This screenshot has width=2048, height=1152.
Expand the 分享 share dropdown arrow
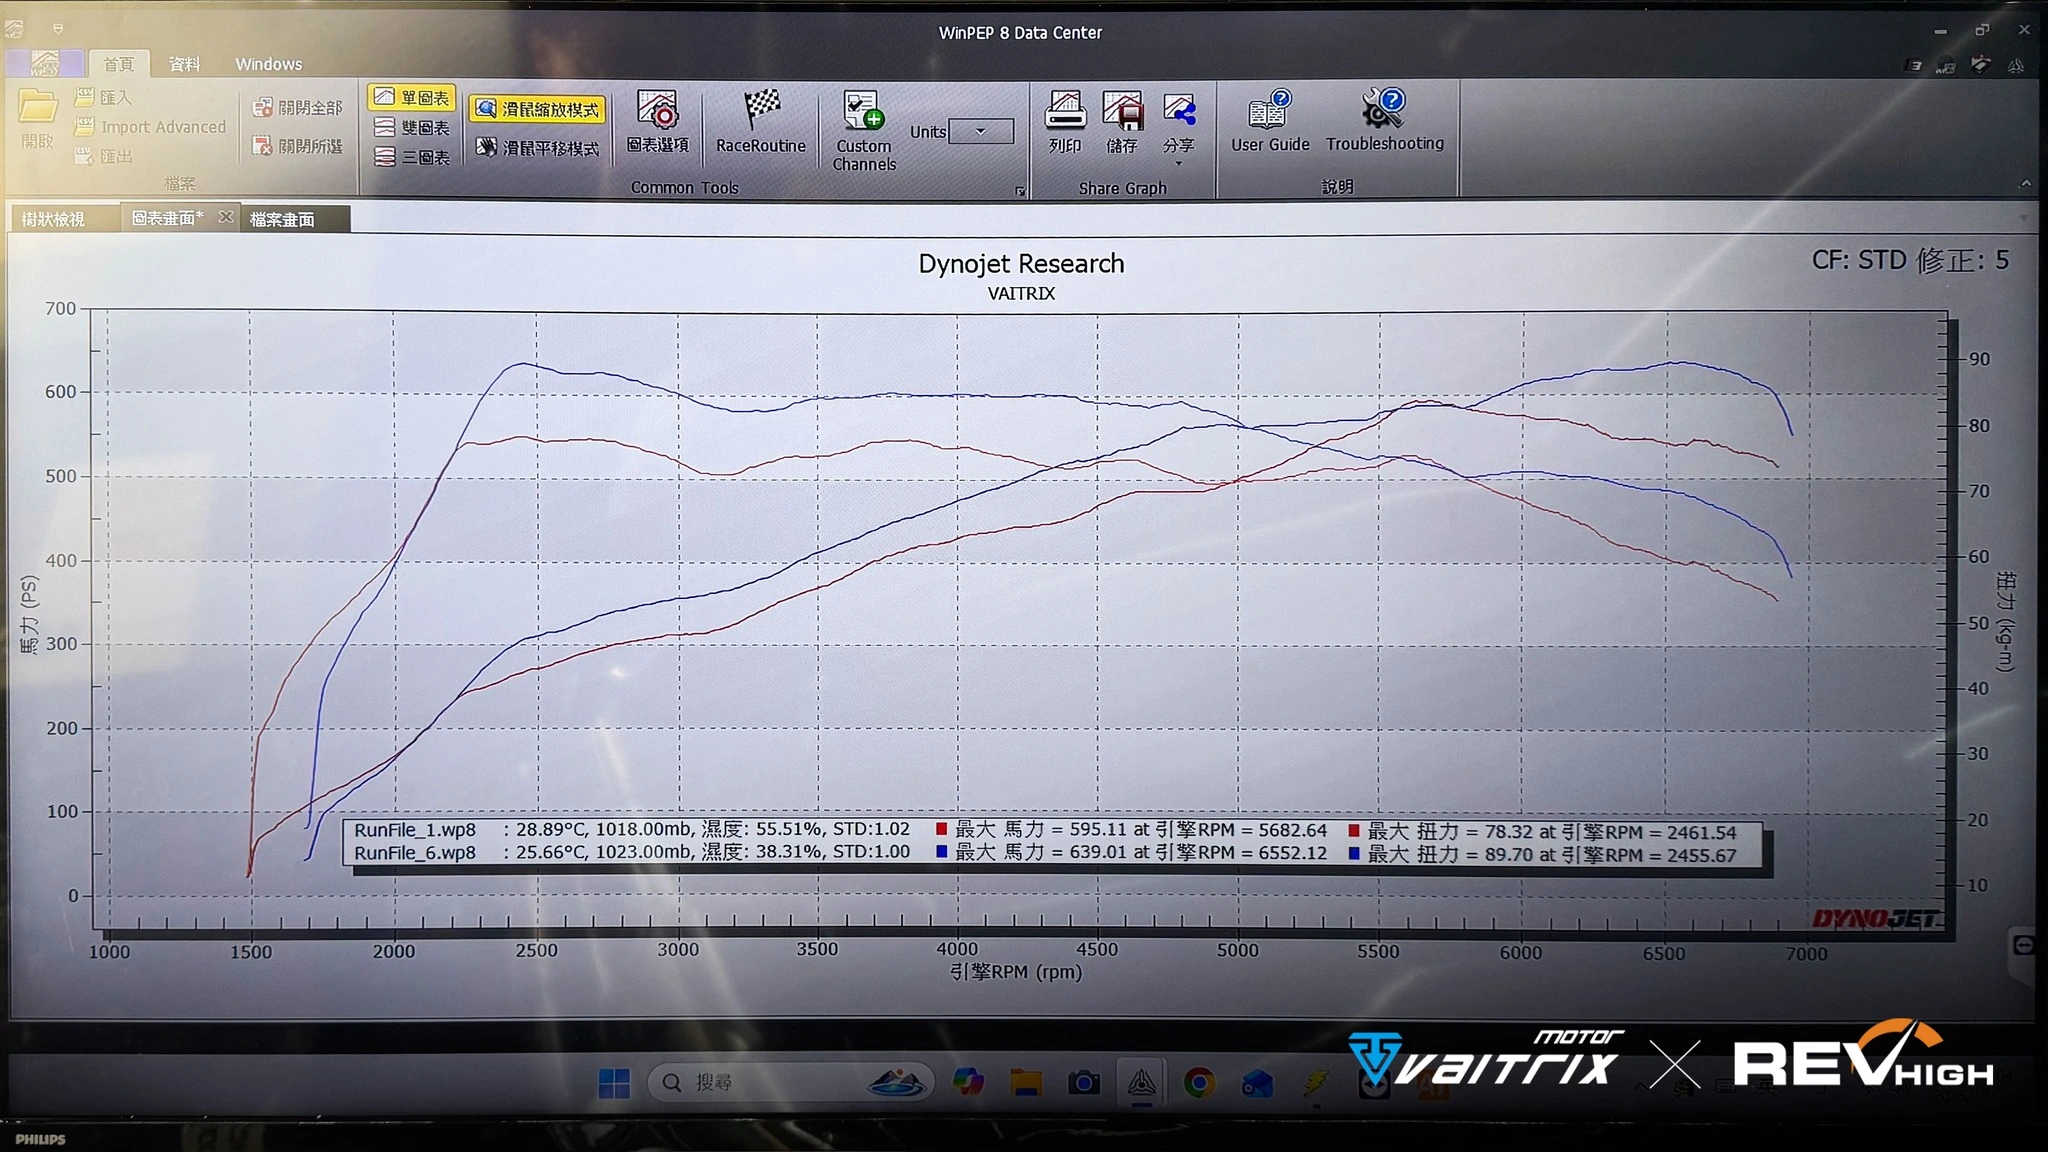1178,163
